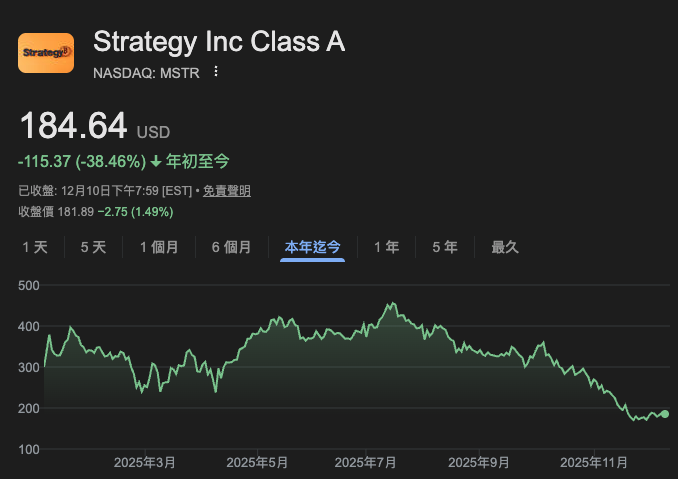Open the 免責聲明 disclaimer link

coord(227,191)
